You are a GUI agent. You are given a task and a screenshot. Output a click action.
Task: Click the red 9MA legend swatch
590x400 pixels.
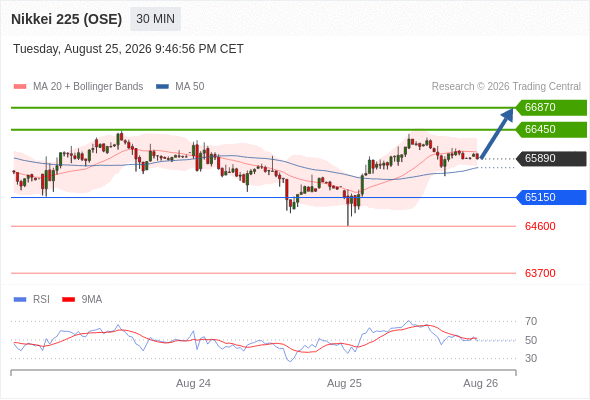coord(68,300)
